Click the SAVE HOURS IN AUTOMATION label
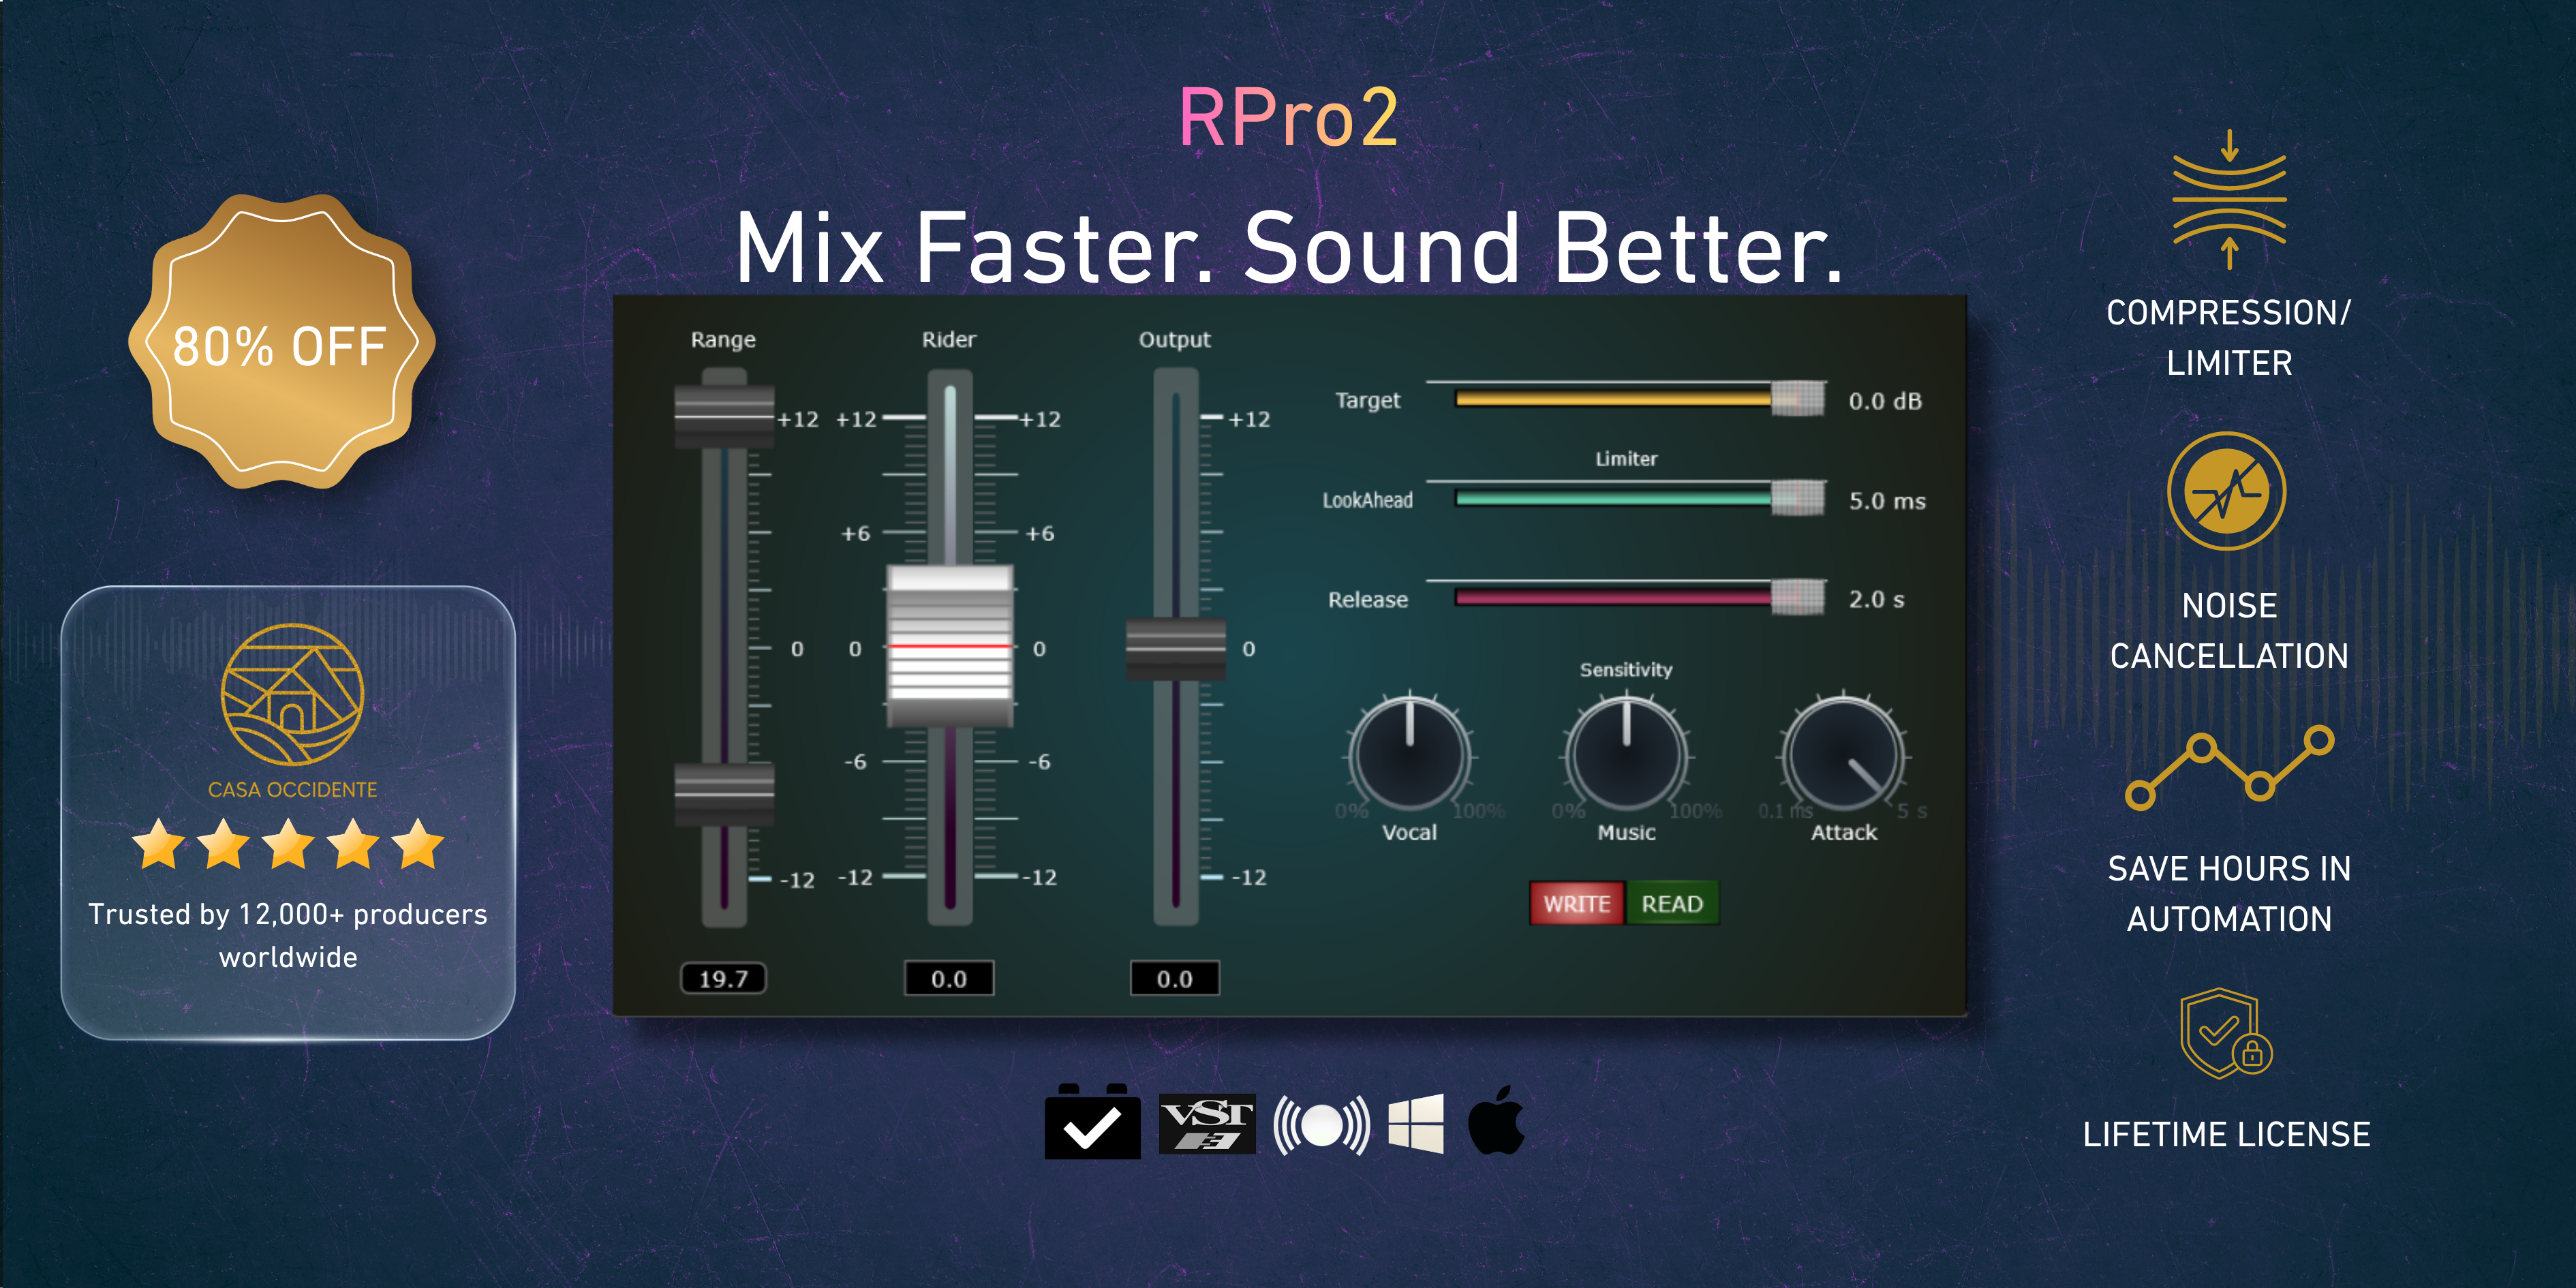This screenshot has width=2576, height=1288. click(x=2229, y=893)
